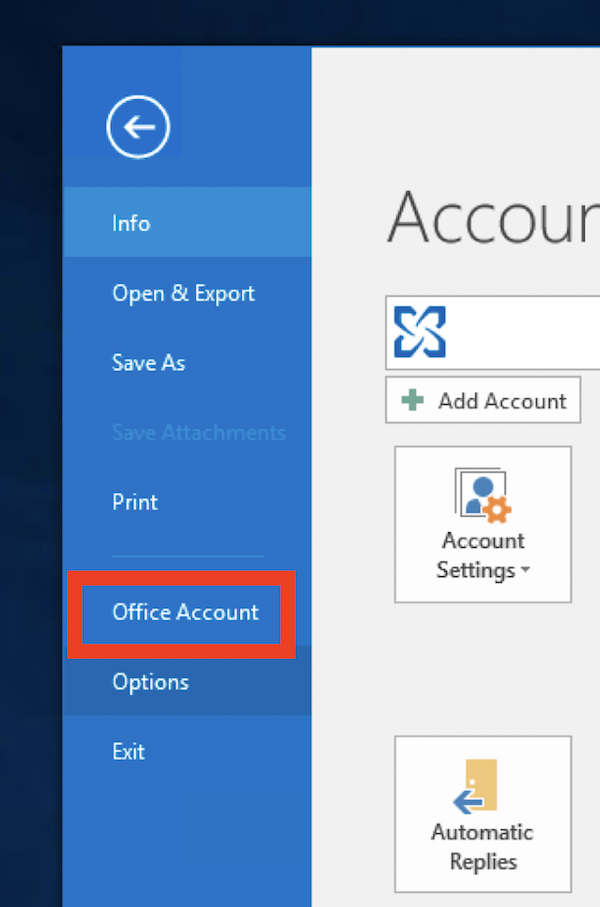Click the green plus icon beside Add Account
Image resolution: width=600 pixels, height=907 pixels.
pyautogui.click(x=412, y=401)
